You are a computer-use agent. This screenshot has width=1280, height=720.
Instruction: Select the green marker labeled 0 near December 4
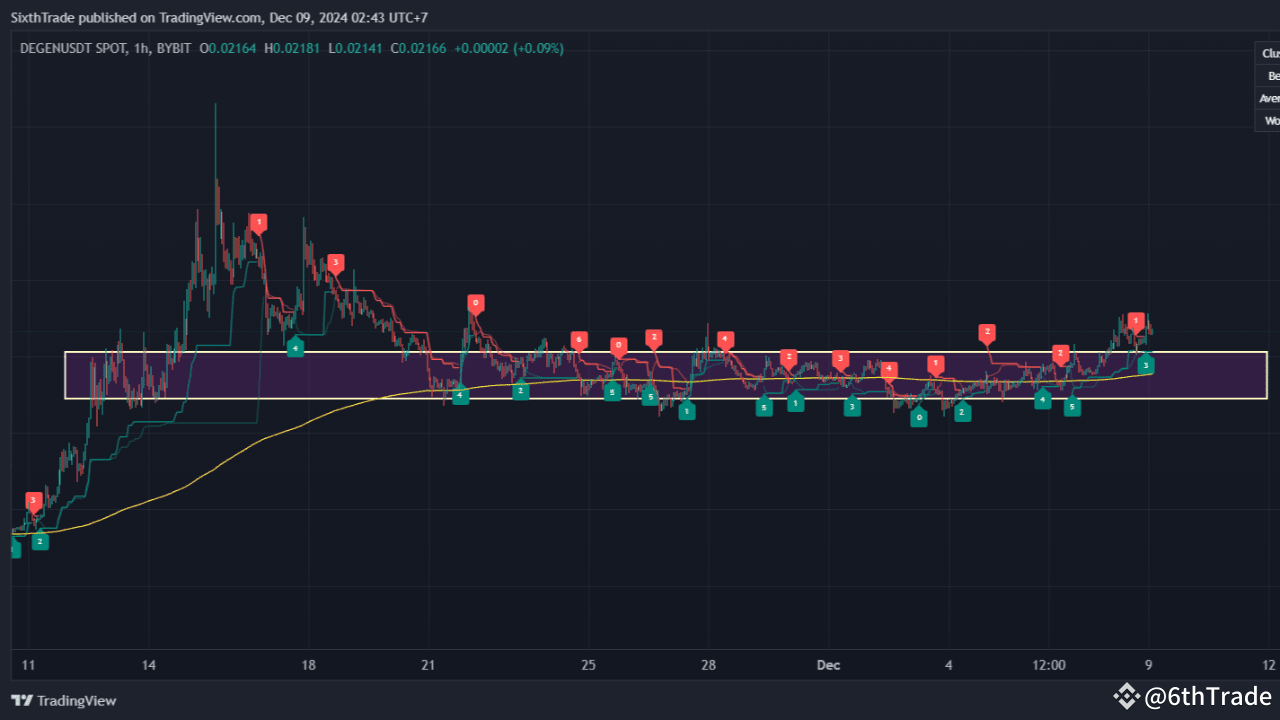pos(919,417)
